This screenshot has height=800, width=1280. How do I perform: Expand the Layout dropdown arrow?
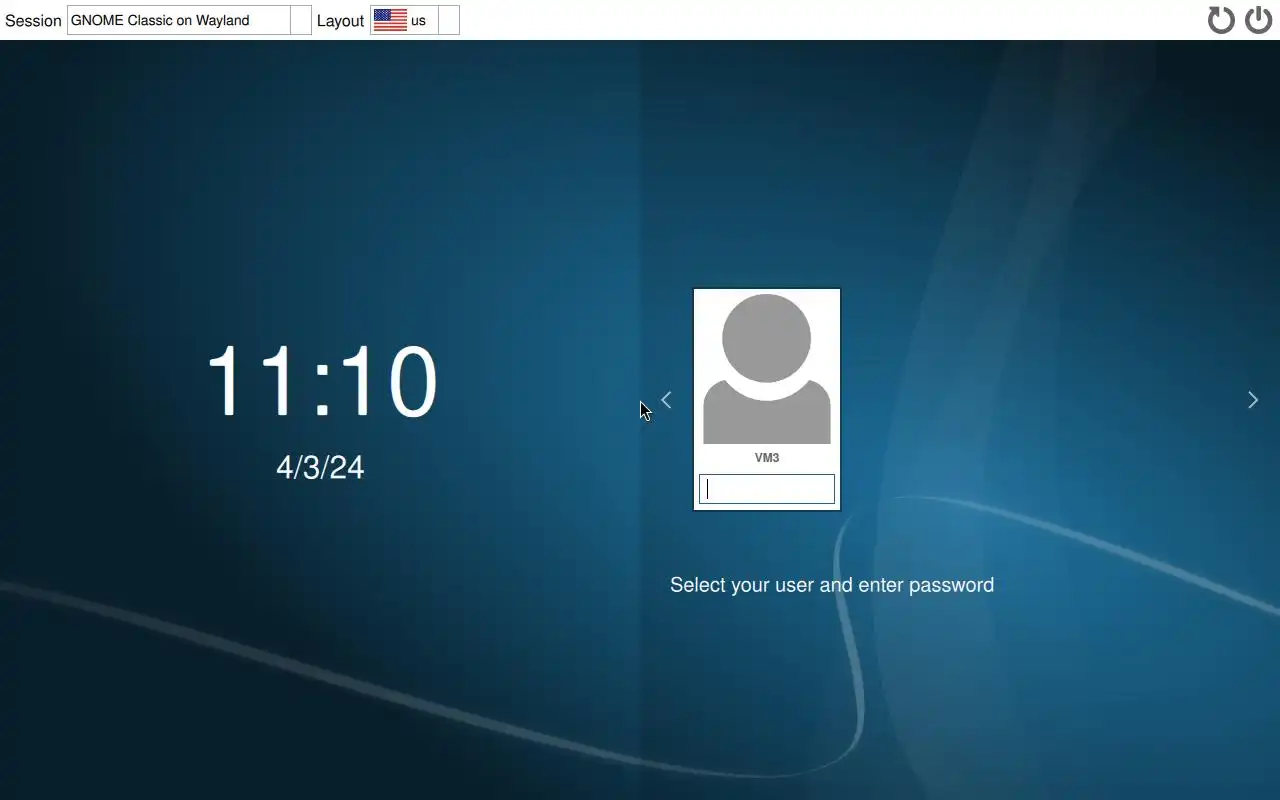pyautogui.click(x=449, y=20)
